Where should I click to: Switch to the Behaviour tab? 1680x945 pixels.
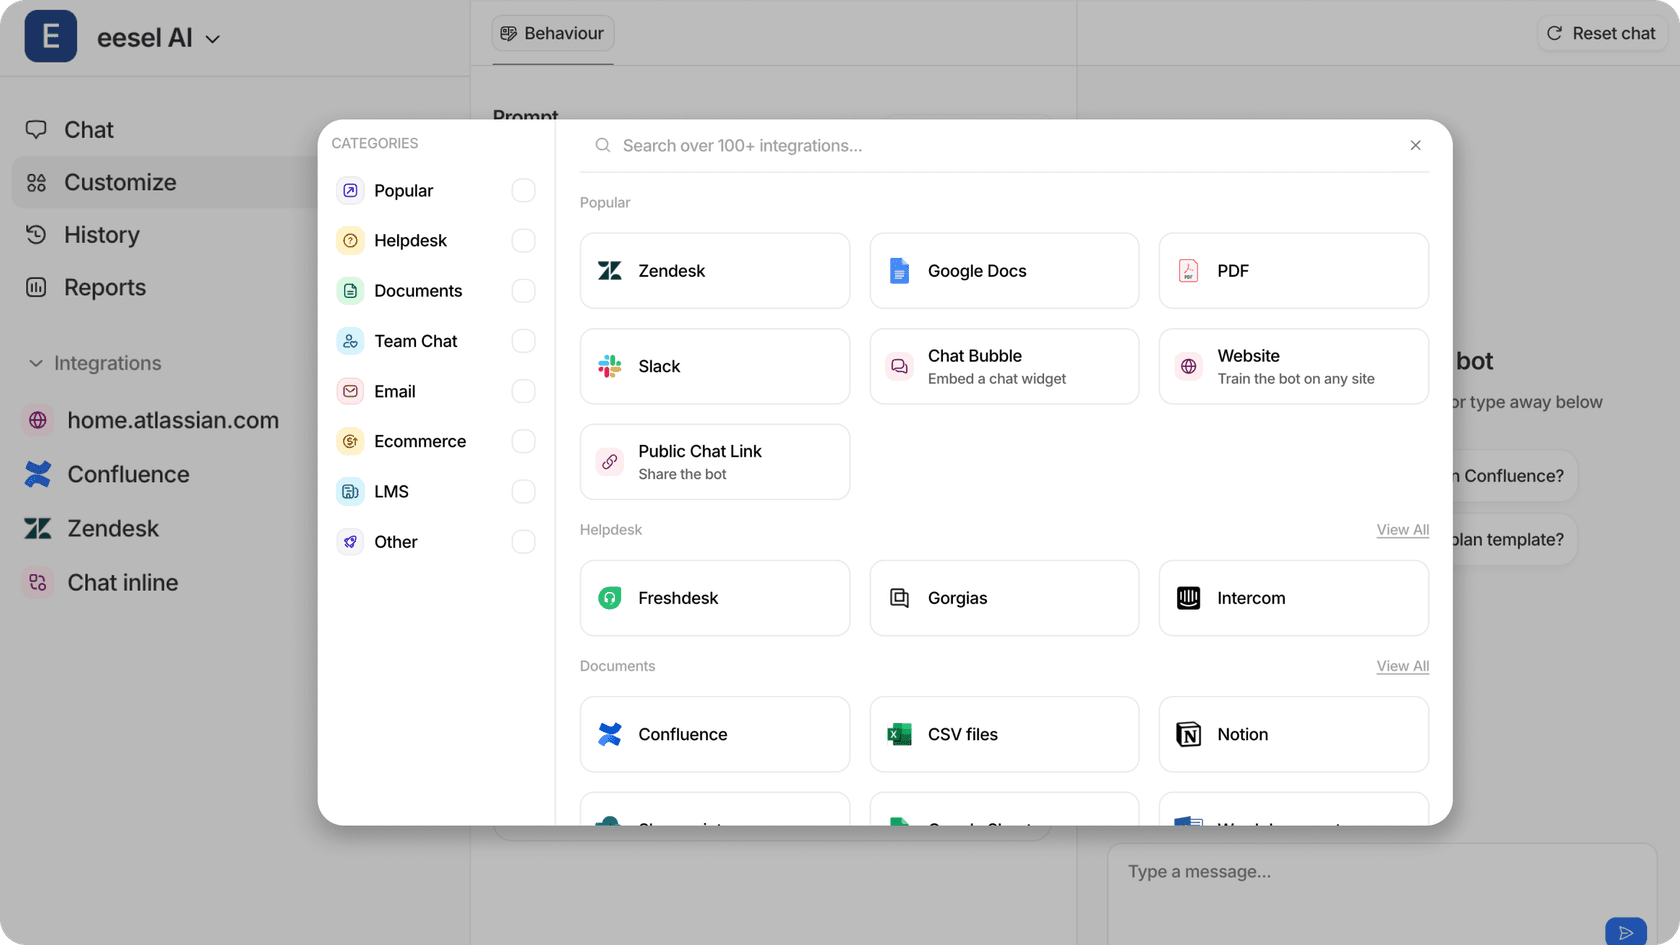tap(553, 33)
